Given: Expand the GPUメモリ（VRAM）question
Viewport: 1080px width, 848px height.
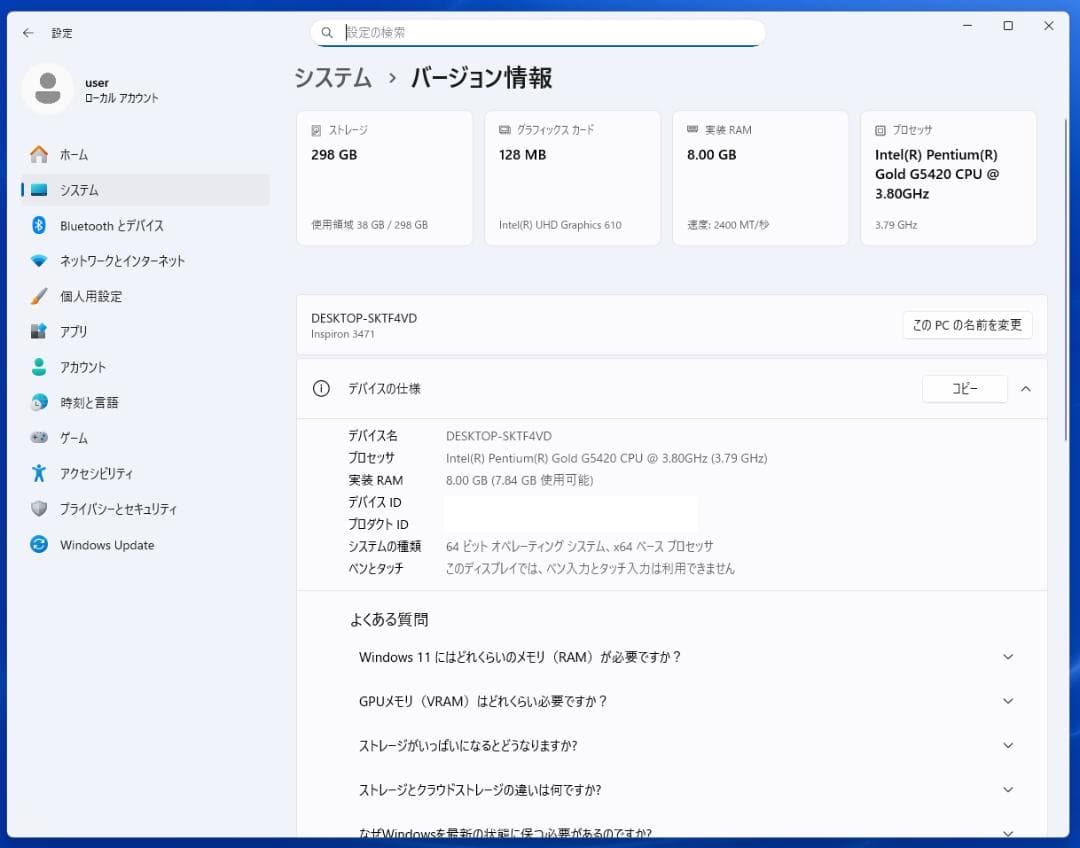Looking at the screenshot, I should [x=1007, y=701].
